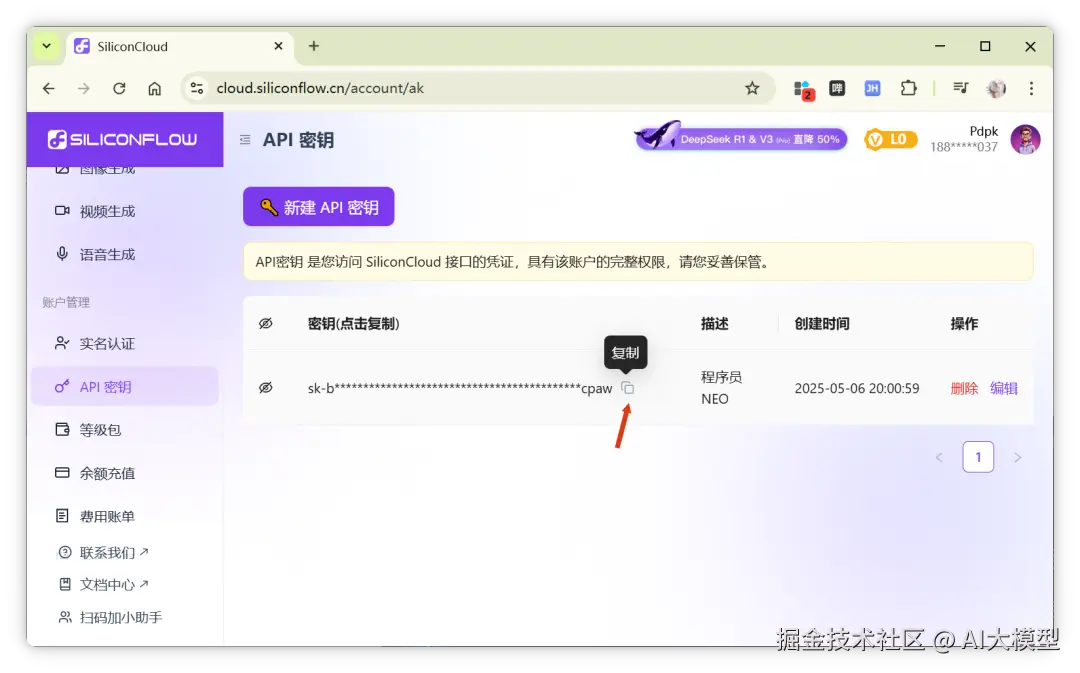This screenshot has height=673, width=1080.
Task: Click the DeepSeek R1 & V3 promo banner
Action: 740,138
